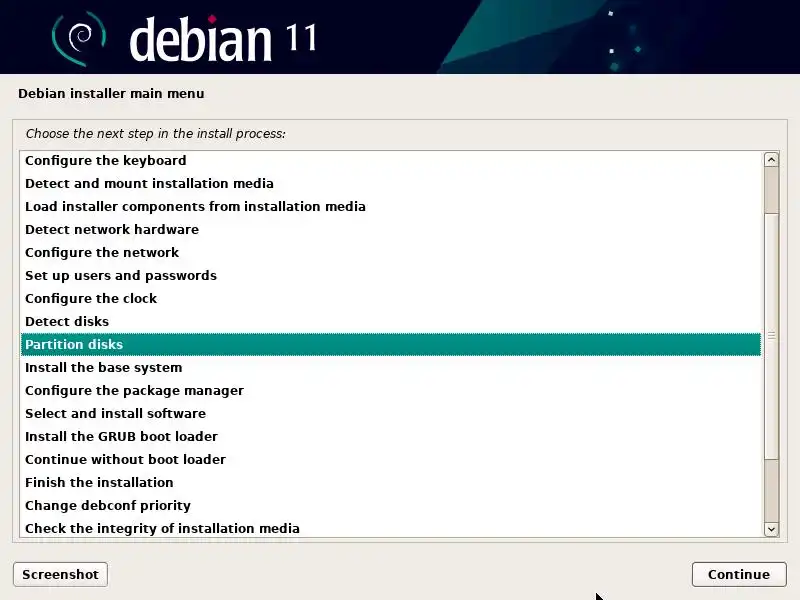Select Check the integrity of installation media
Viewport: 800px width, 600px height.
tap(391, 528)
